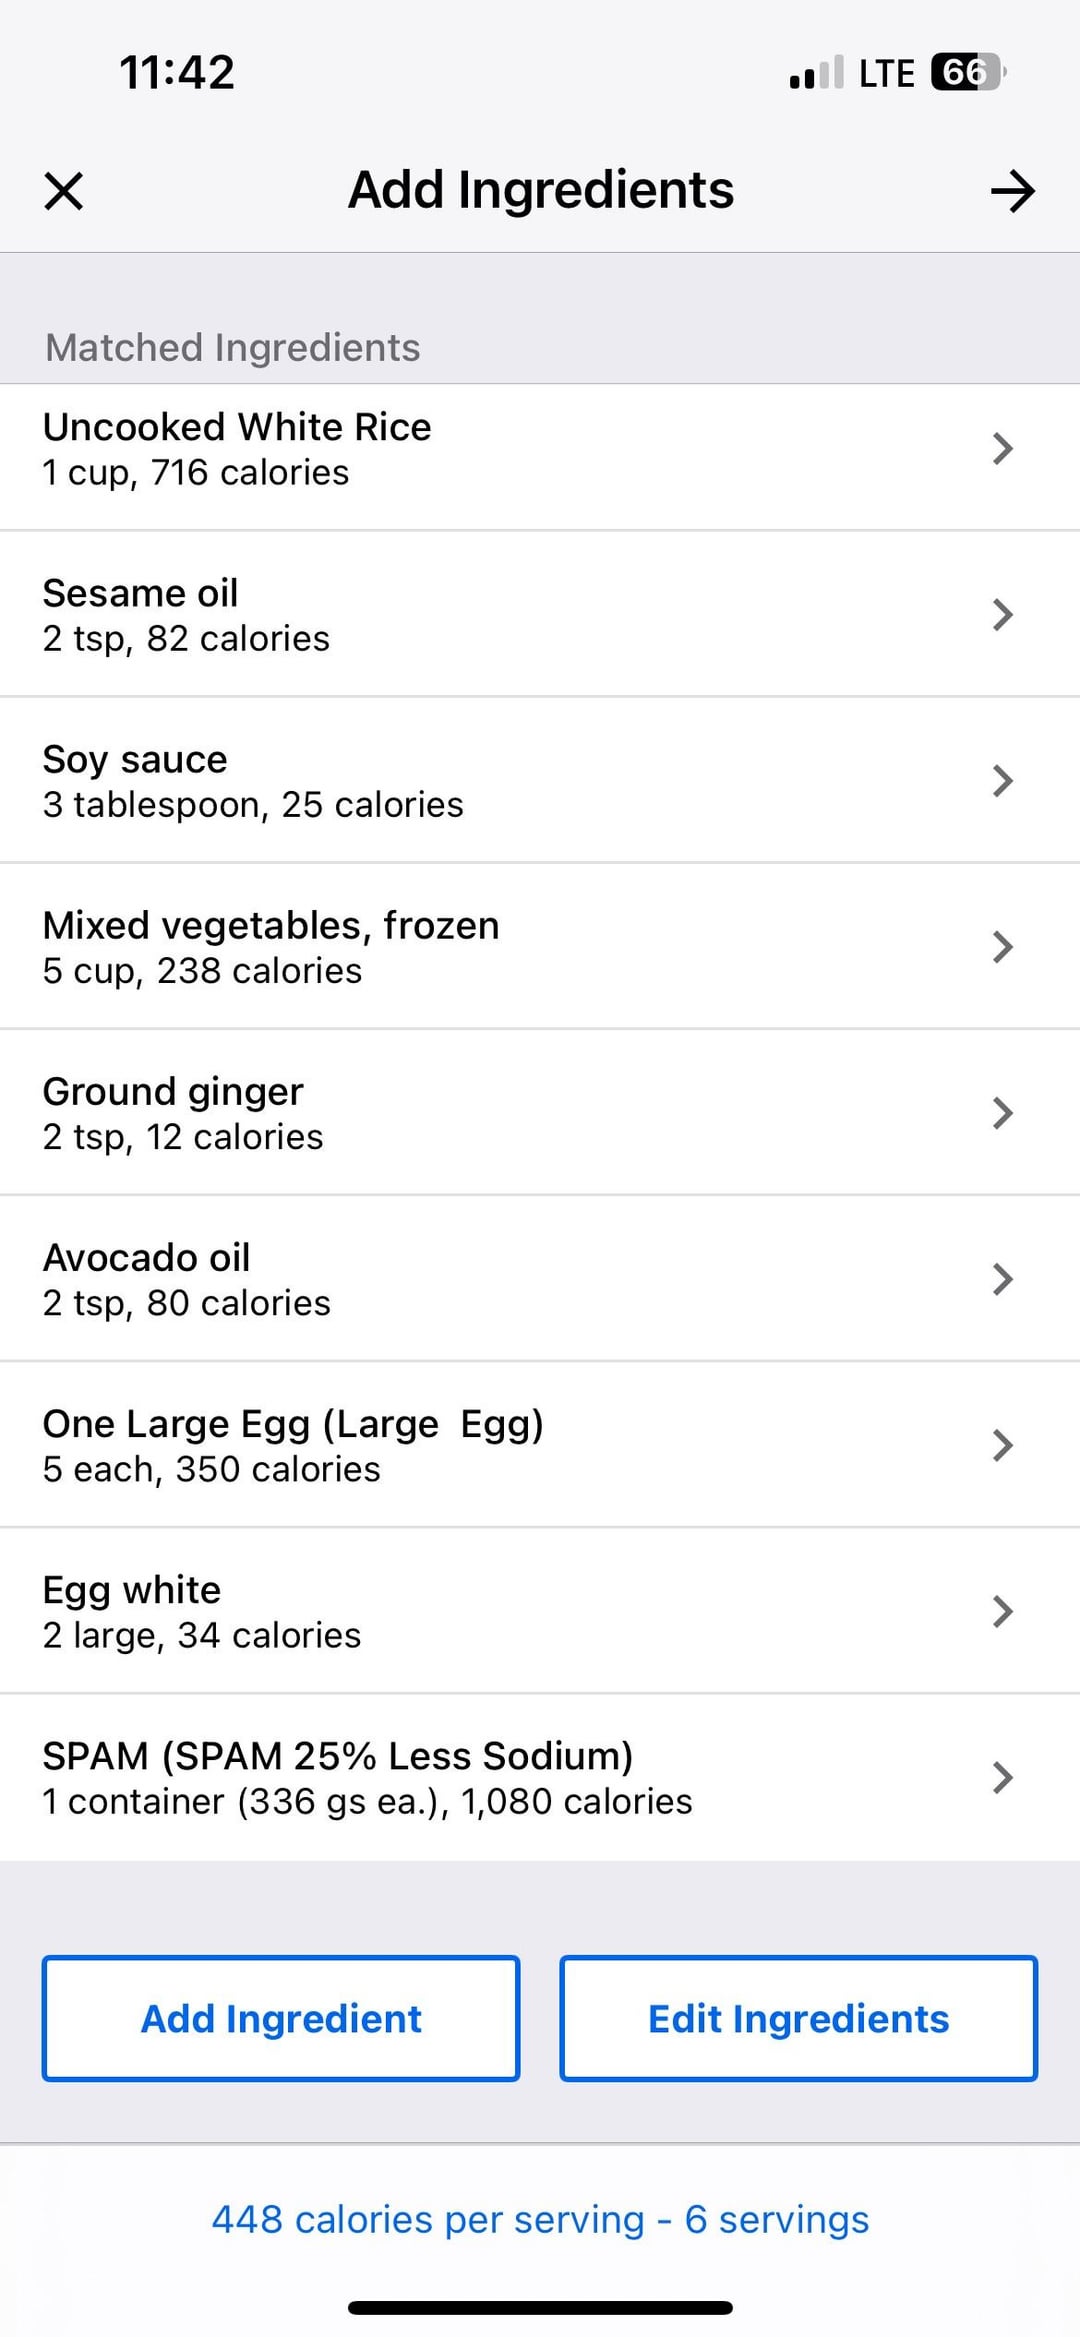This screenshot has height=2337, width=1080.
Task: Open Avocado oil chevron icon
Action: pyautogui.click(x=1002, y=1278)
